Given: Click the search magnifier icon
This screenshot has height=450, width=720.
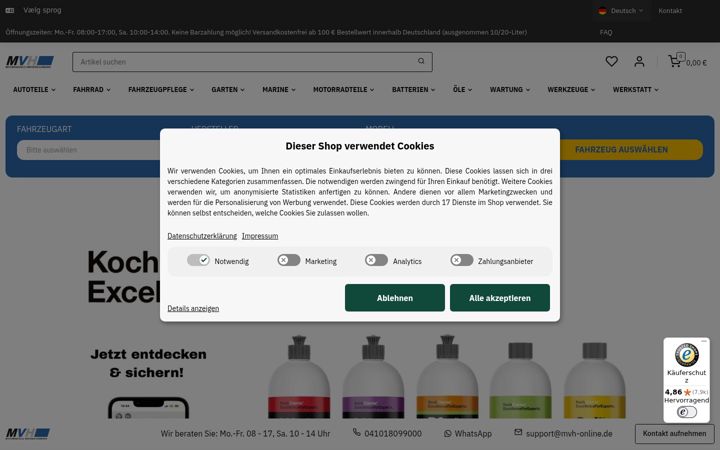Looking at the screenshot, I should pyautogui.click(x=421, y=61).
